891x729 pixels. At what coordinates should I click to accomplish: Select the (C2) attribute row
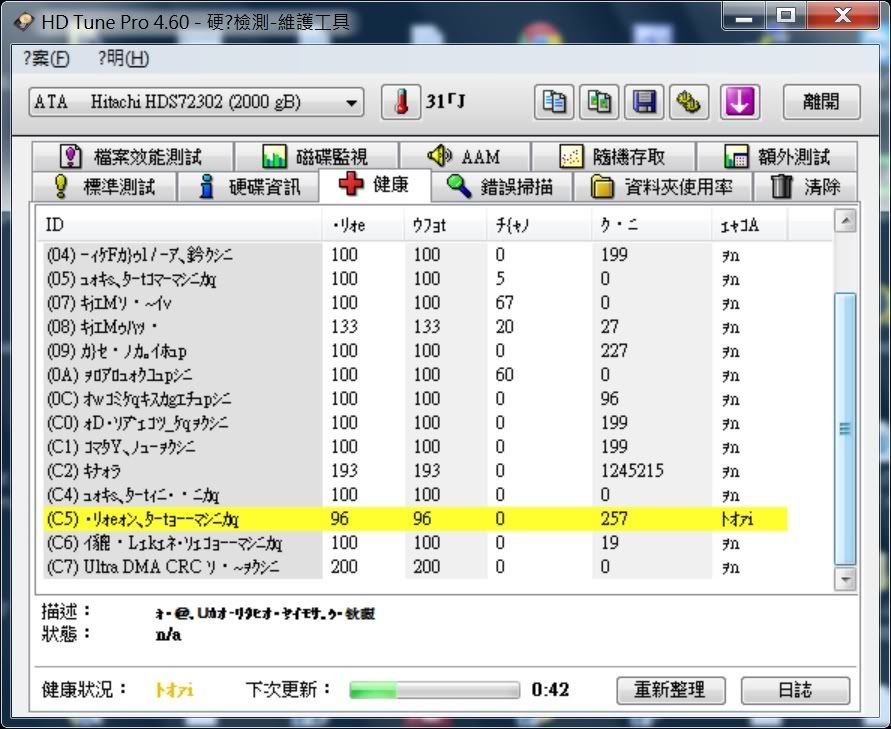(415, 471)
